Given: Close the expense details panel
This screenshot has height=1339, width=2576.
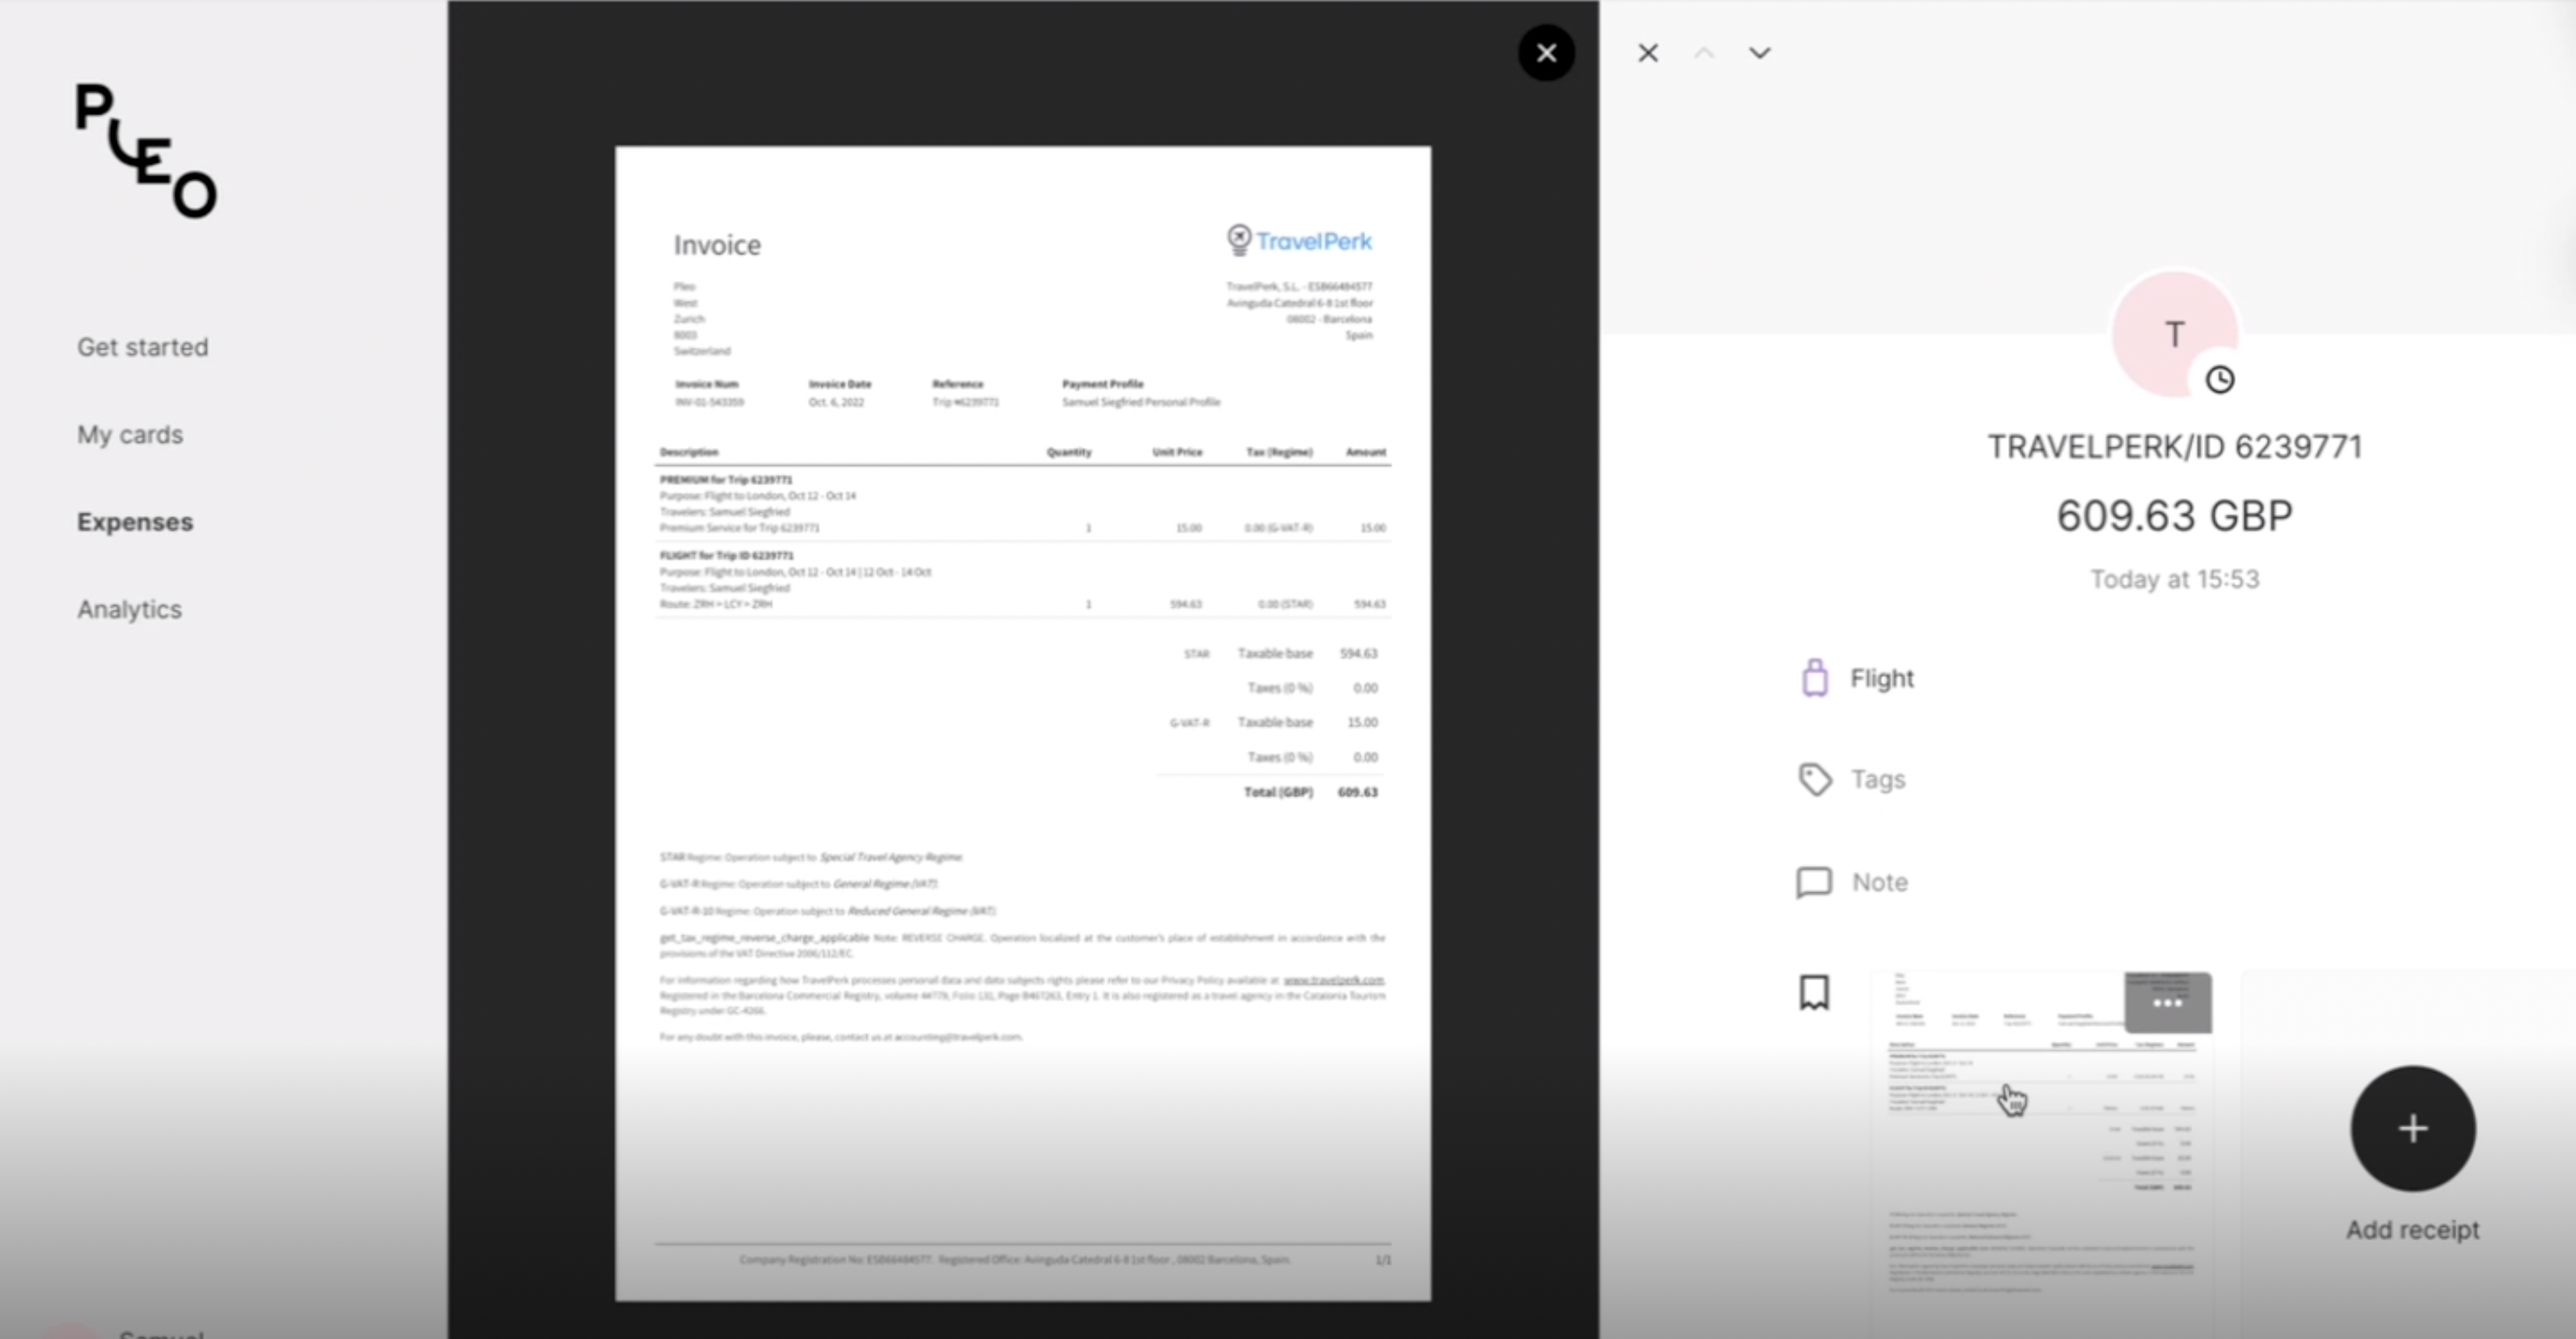Looking at the screenshot, I should [x=1648, y=53].
